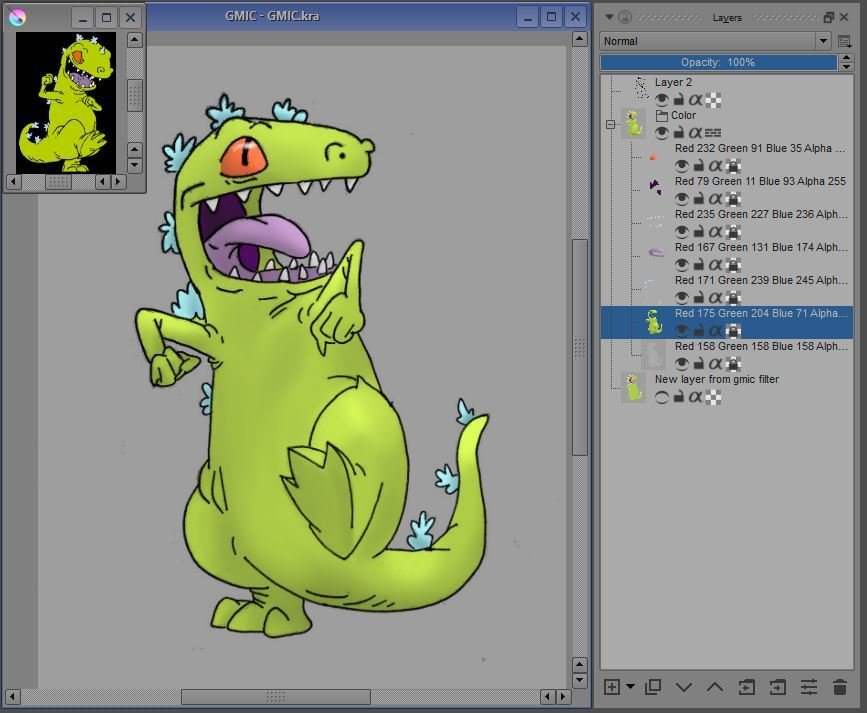Viewport: 867px width, 713px height.
Task: Click preview window horizontal scrollbar left arrow
Action: 14,181
